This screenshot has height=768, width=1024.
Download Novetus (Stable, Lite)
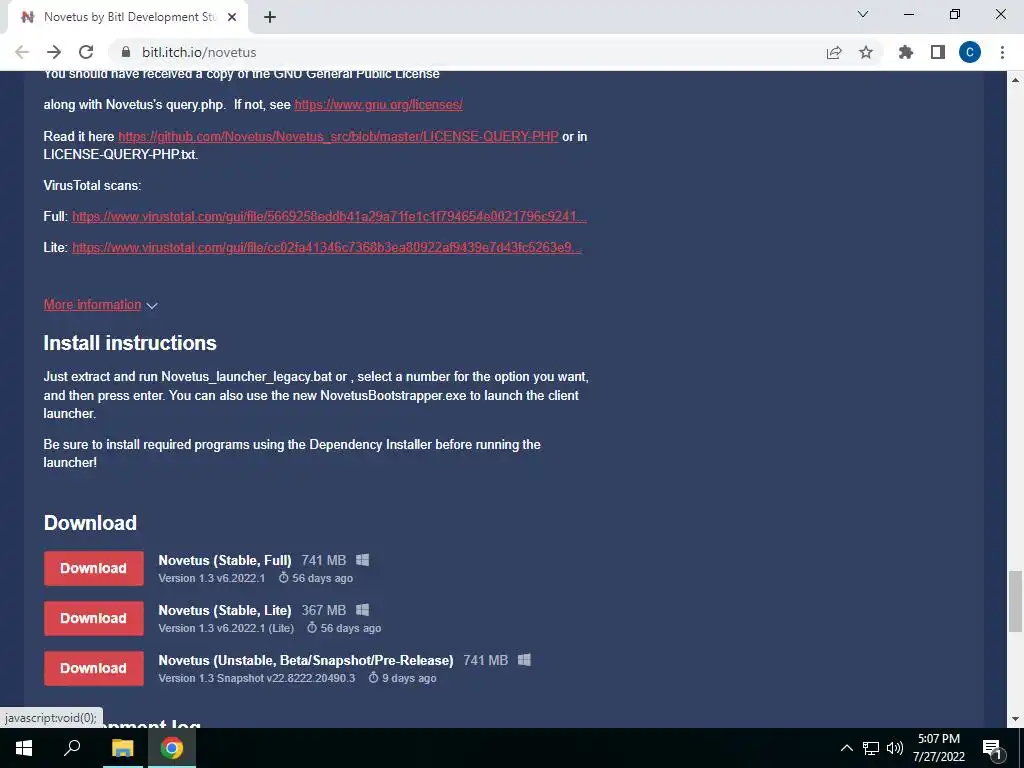coord(93,618)
